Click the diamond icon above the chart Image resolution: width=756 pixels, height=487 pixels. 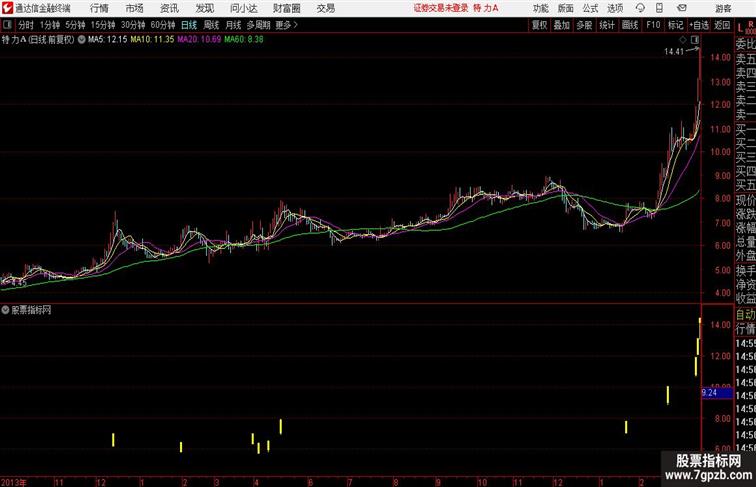click(x=683, y=40)
